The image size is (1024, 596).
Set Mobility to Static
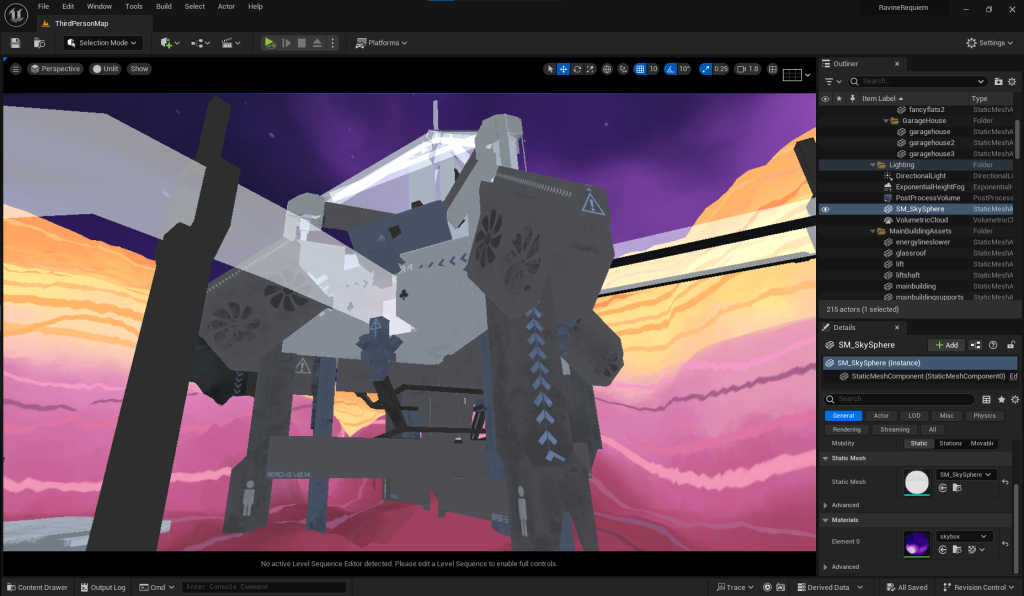(x=919, y=443)
